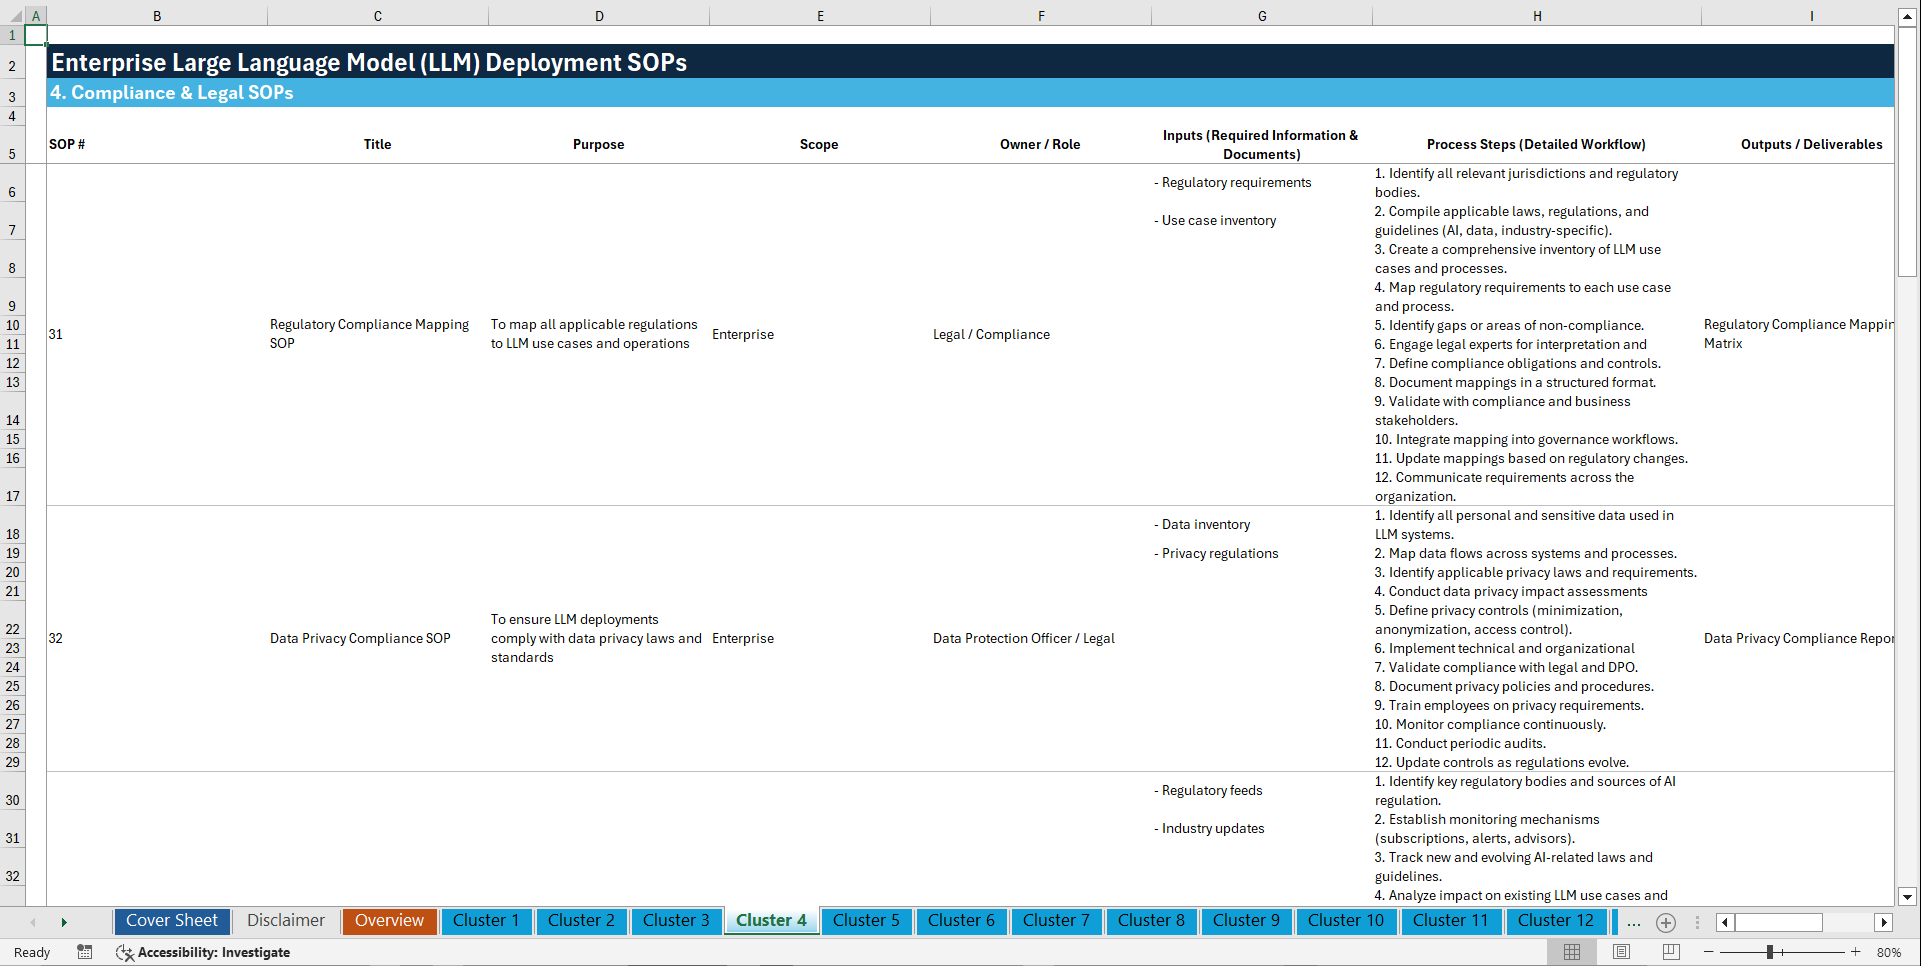Select row 10 by its header

(12, 325)
